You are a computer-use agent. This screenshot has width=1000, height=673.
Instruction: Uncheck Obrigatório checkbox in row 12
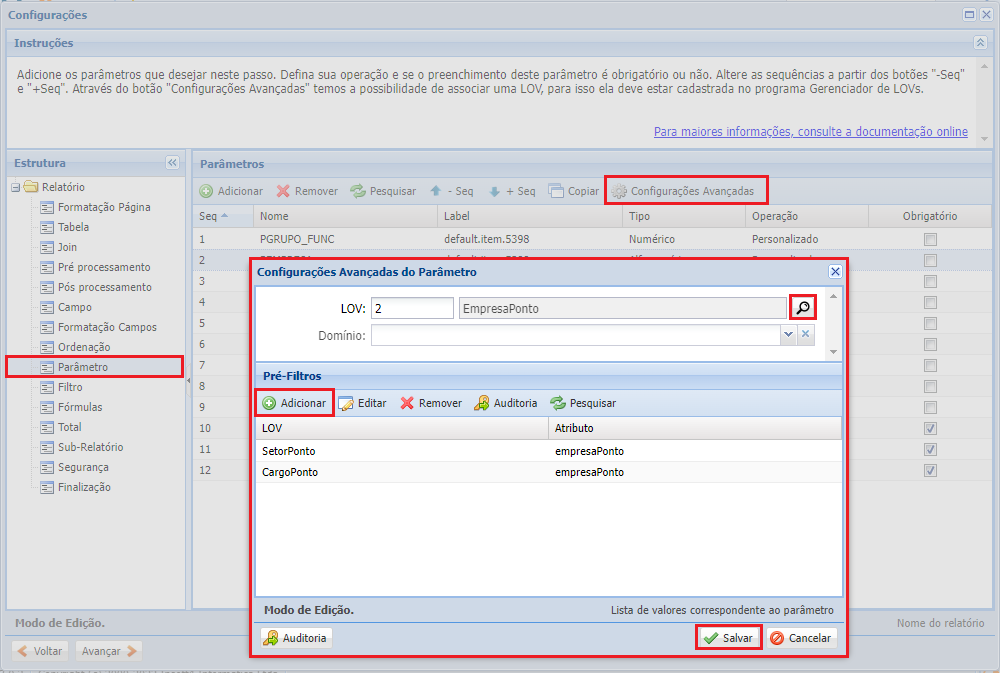931,471
